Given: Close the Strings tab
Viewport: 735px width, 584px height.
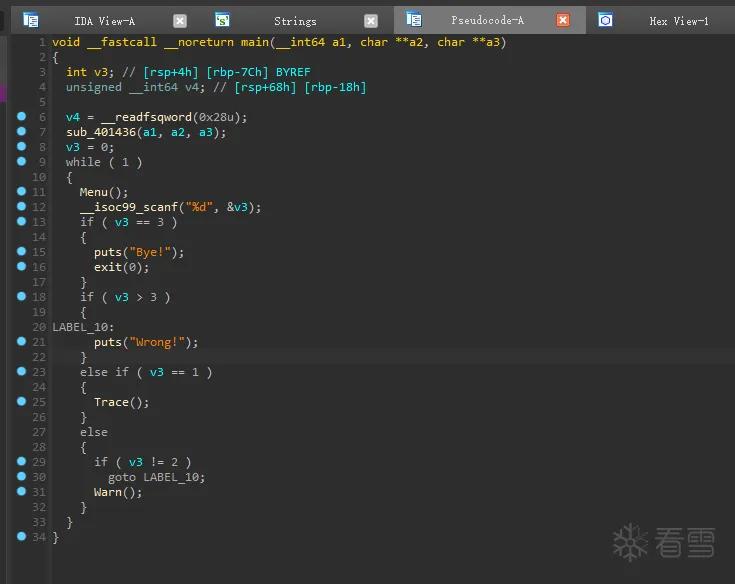Looking at the screenshot, I should coord(371,21).
